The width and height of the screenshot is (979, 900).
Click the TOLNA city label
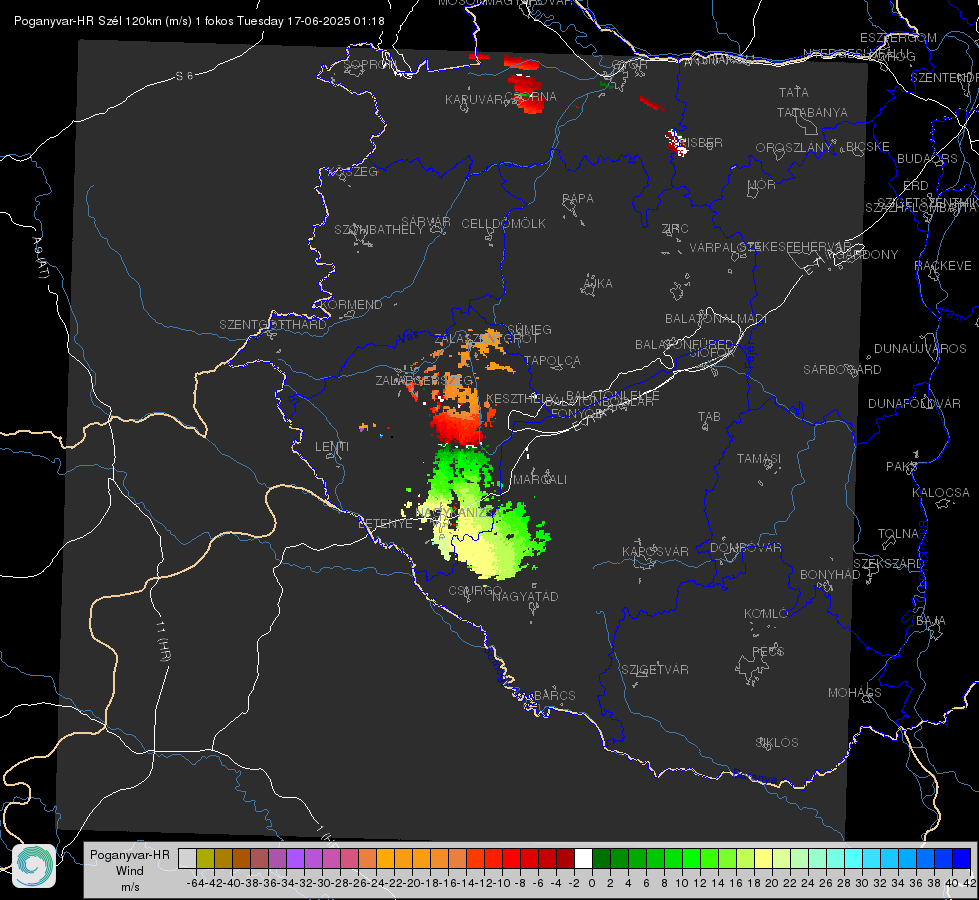coord(898,534)
